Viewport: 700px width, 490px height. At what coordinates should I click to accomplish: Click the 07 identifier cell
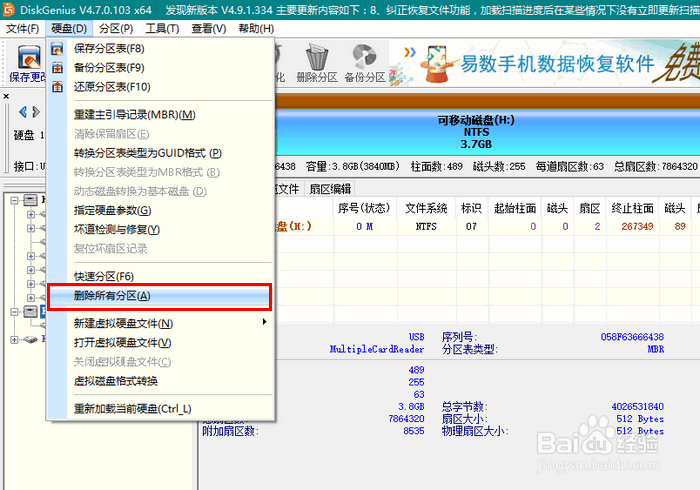pyautogui.click(x=471, y=227)
